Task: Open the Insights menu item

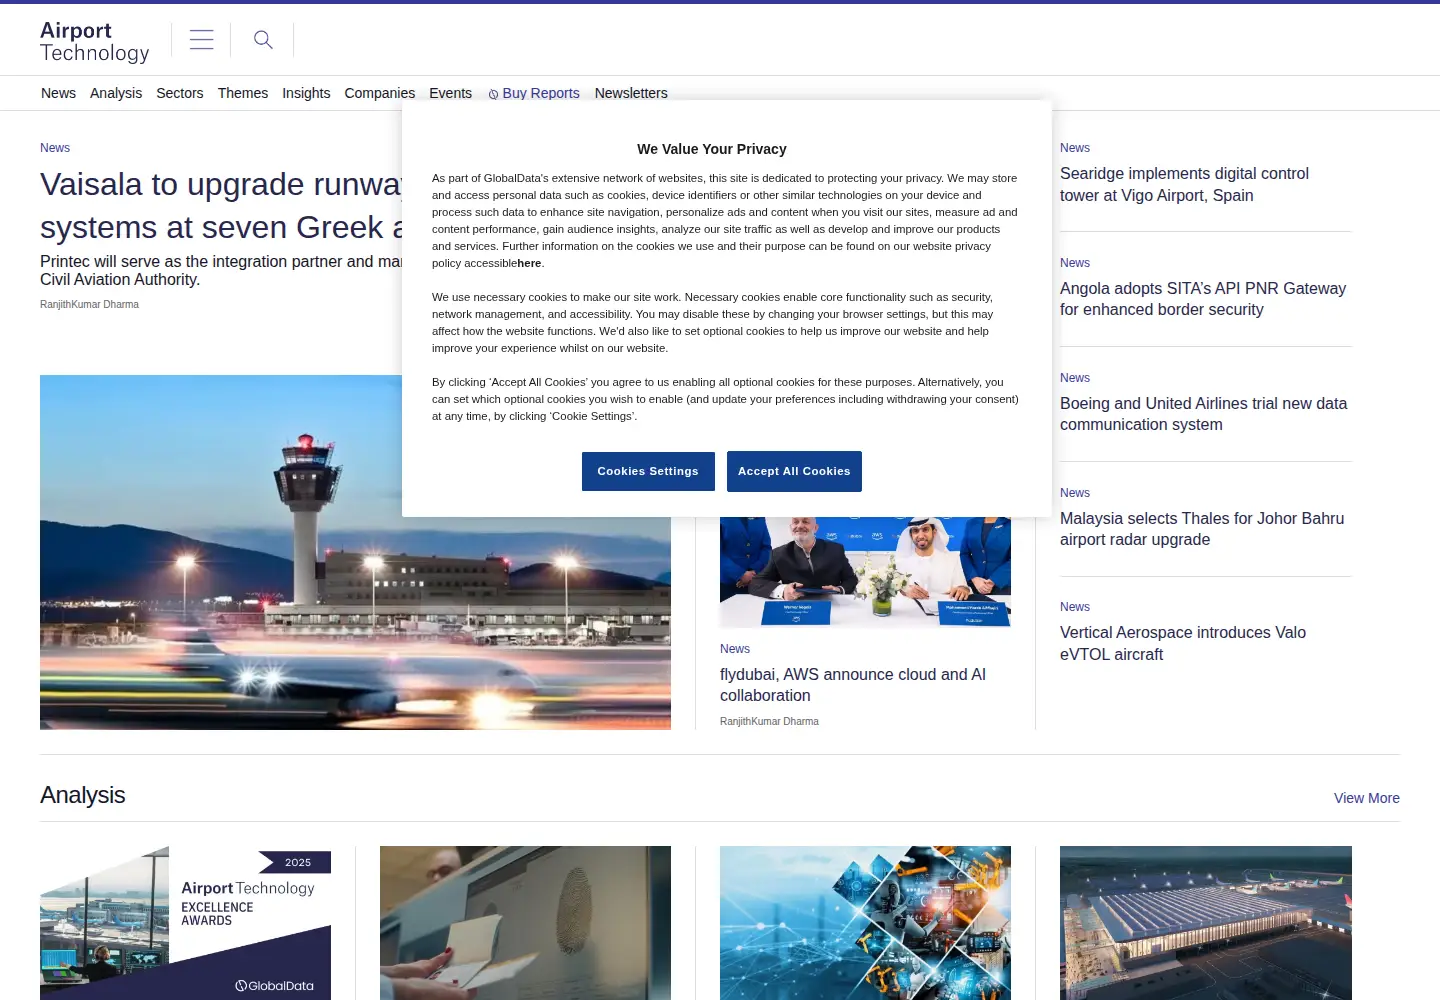Action: [306, 93]
